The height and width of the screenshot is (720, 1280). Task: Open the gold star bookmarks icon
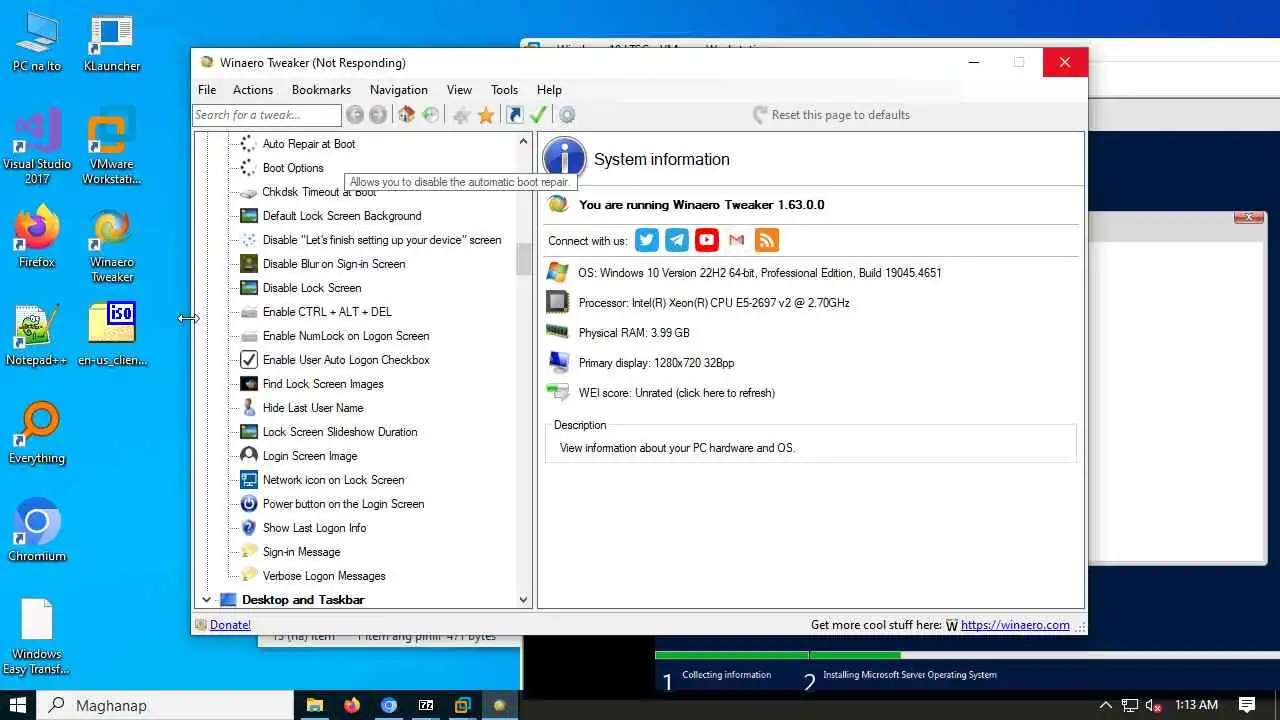click(486, 115)
